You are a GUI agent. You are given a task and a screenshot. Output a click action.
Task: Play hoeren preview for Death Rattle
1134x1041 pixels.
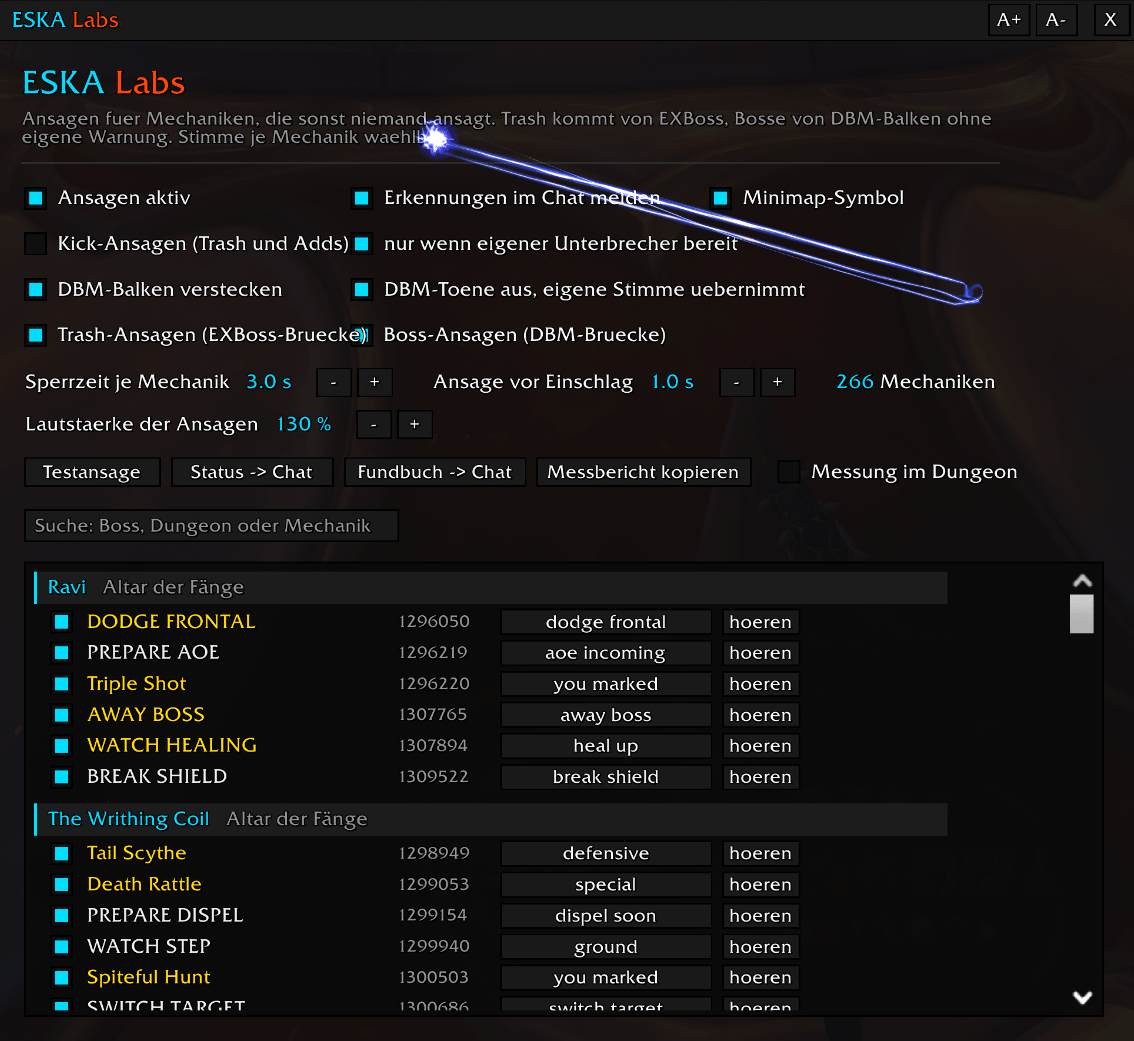click(x=761, y=885)
